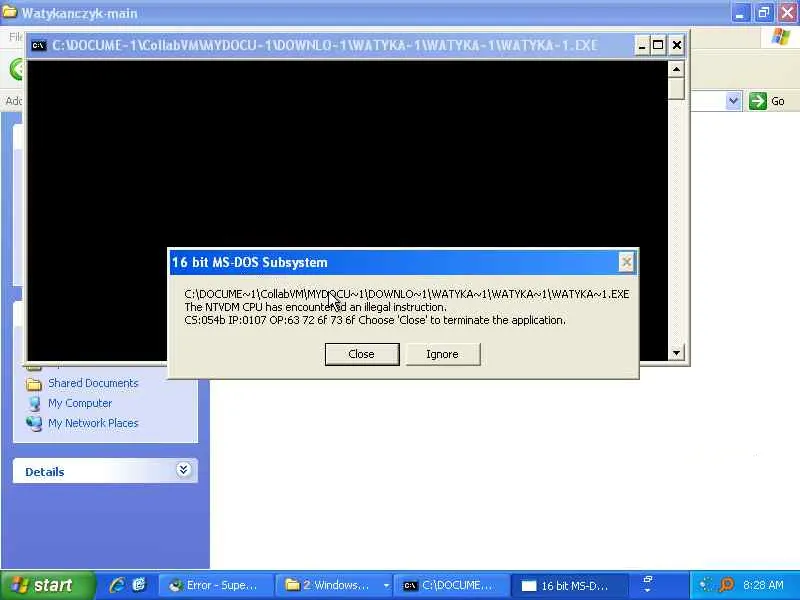Open My Computer from Other Places
Screen dimensions: 800x600
(x=80, y=403)
